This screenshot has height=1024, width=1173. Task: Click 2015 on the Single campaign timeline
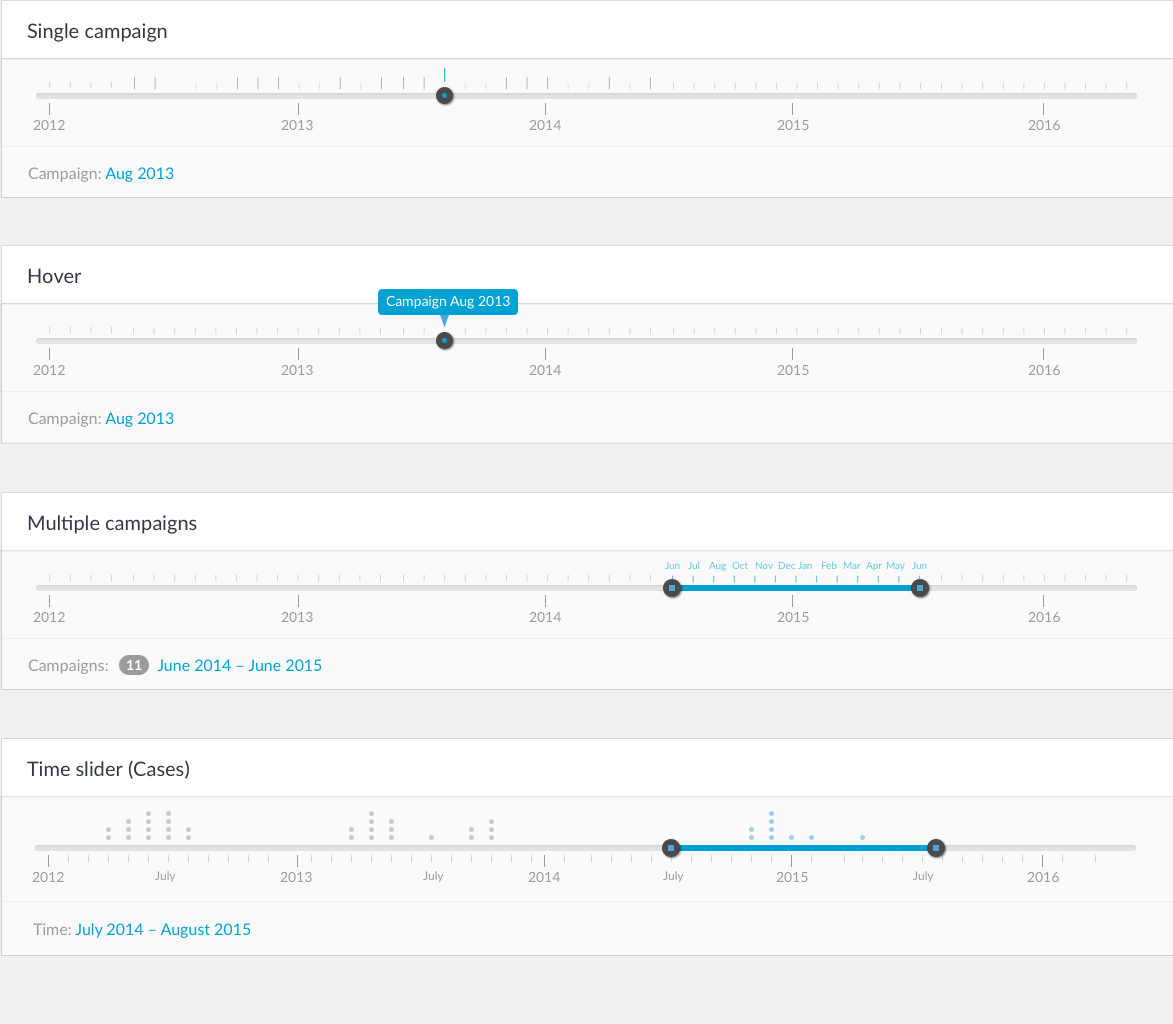[793, 125]
